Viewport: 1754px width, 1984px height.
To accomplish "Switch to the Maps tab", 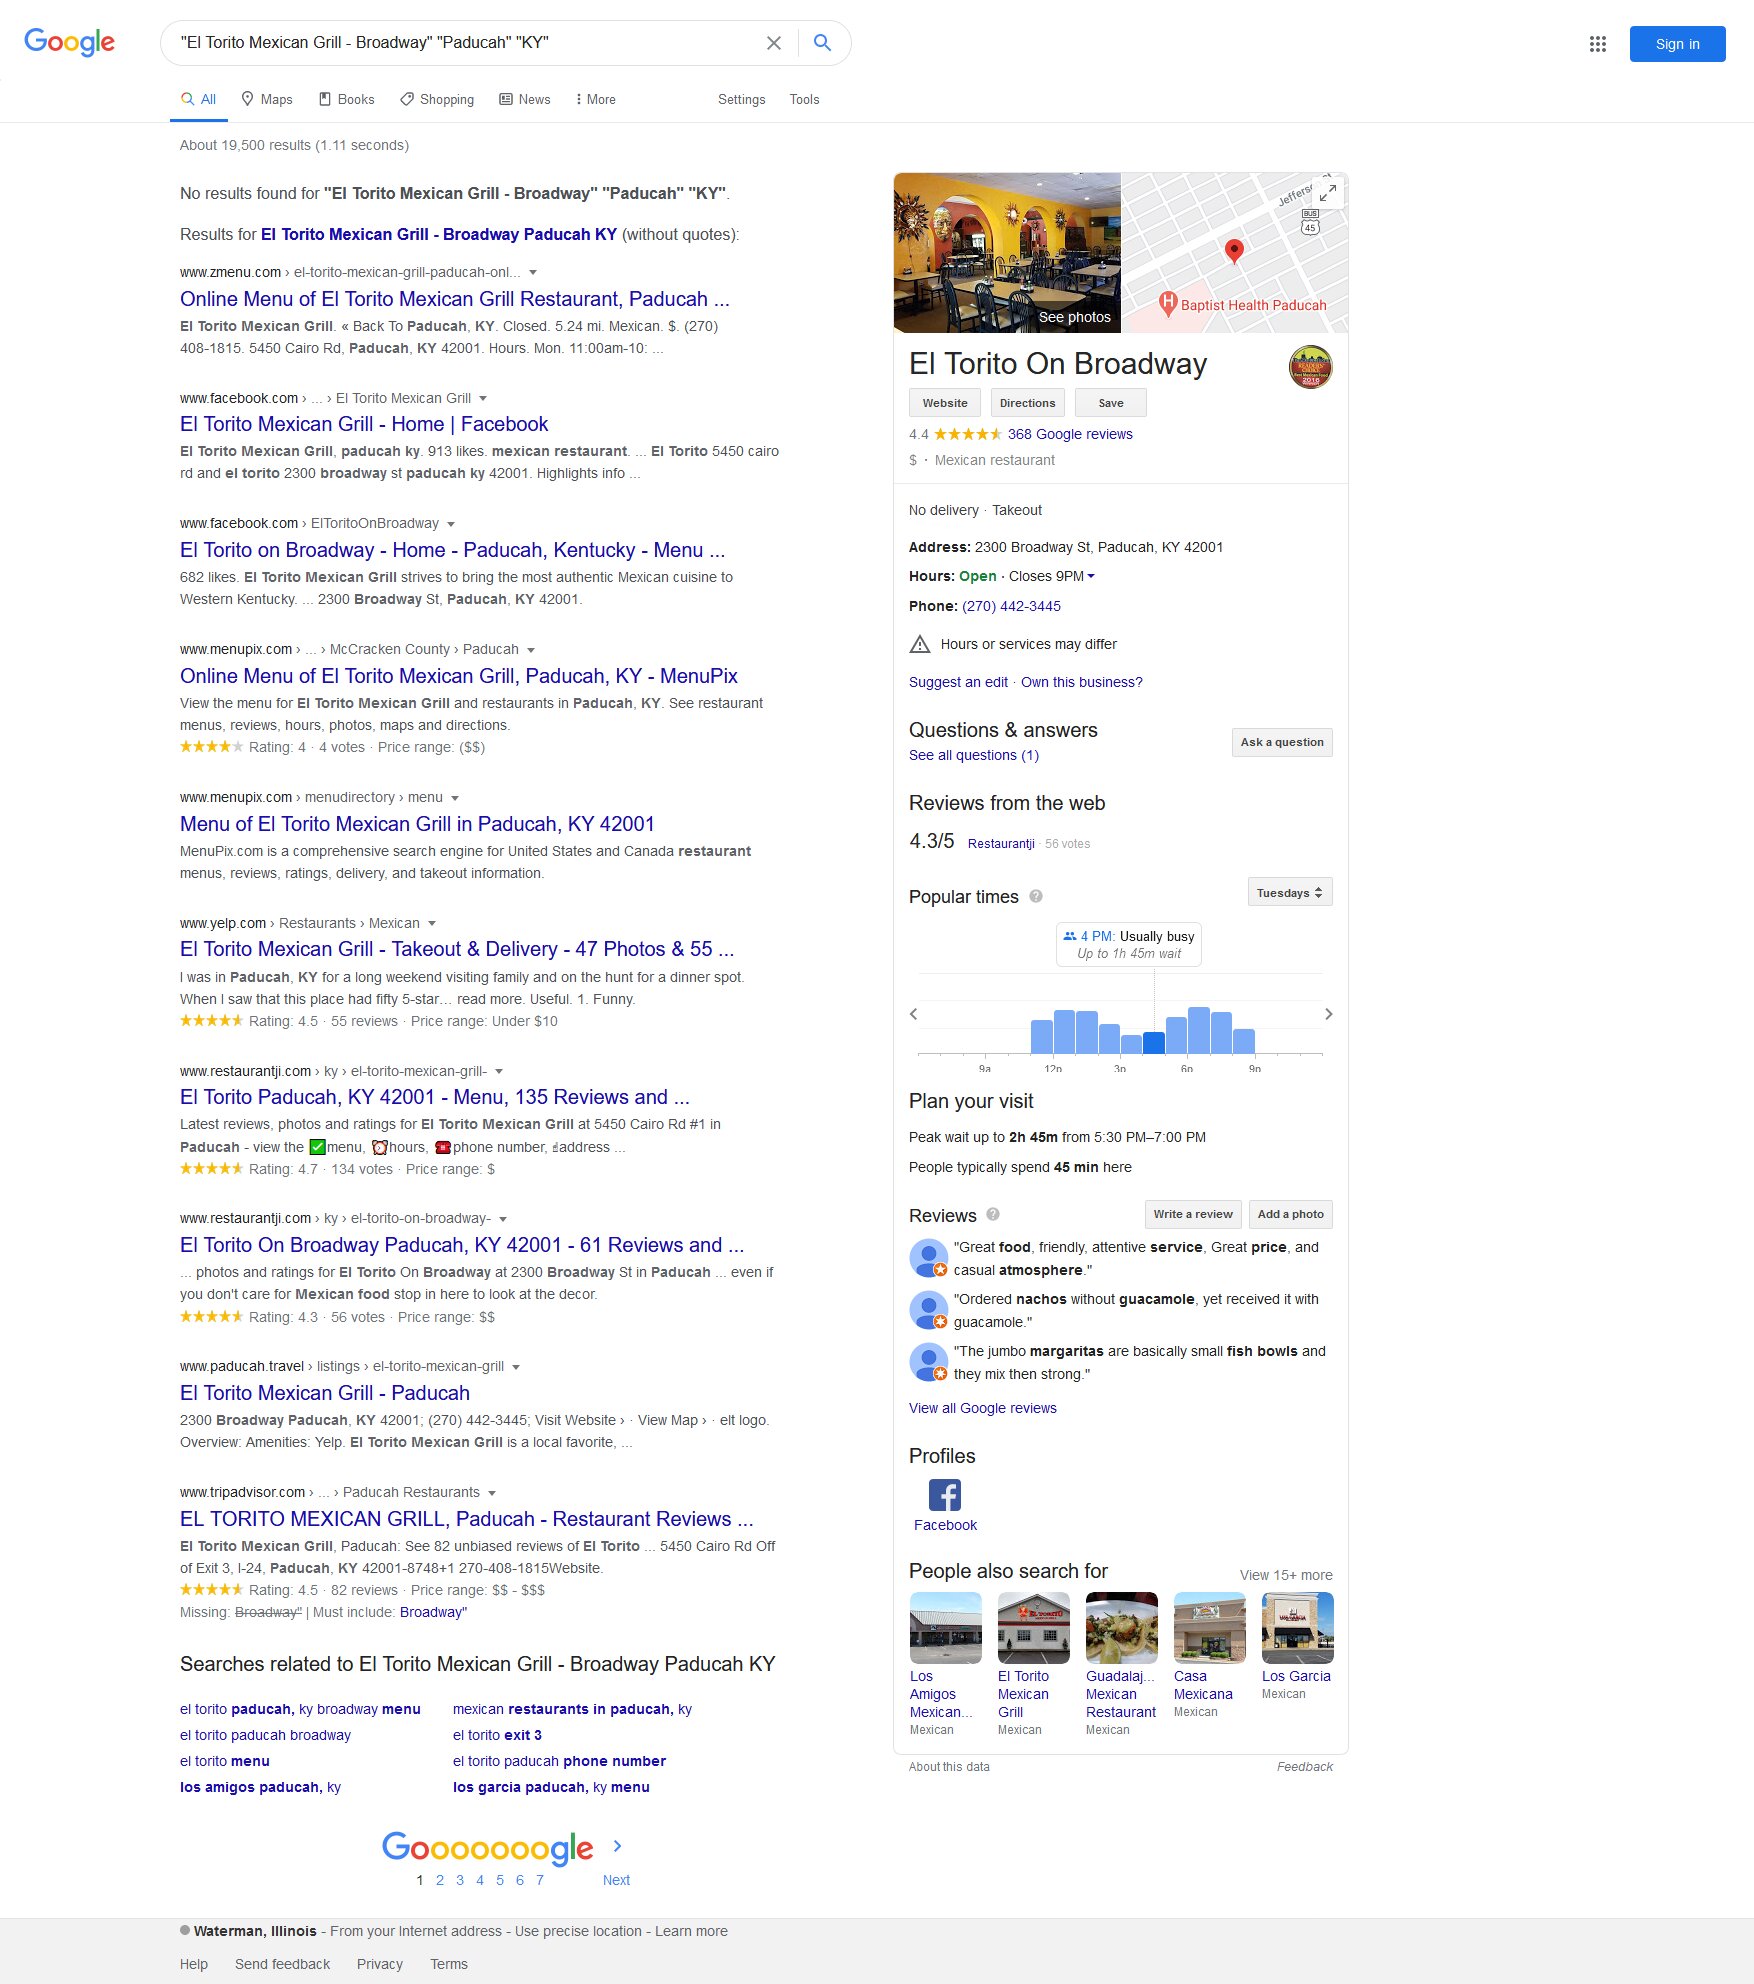I will point(267,99).
